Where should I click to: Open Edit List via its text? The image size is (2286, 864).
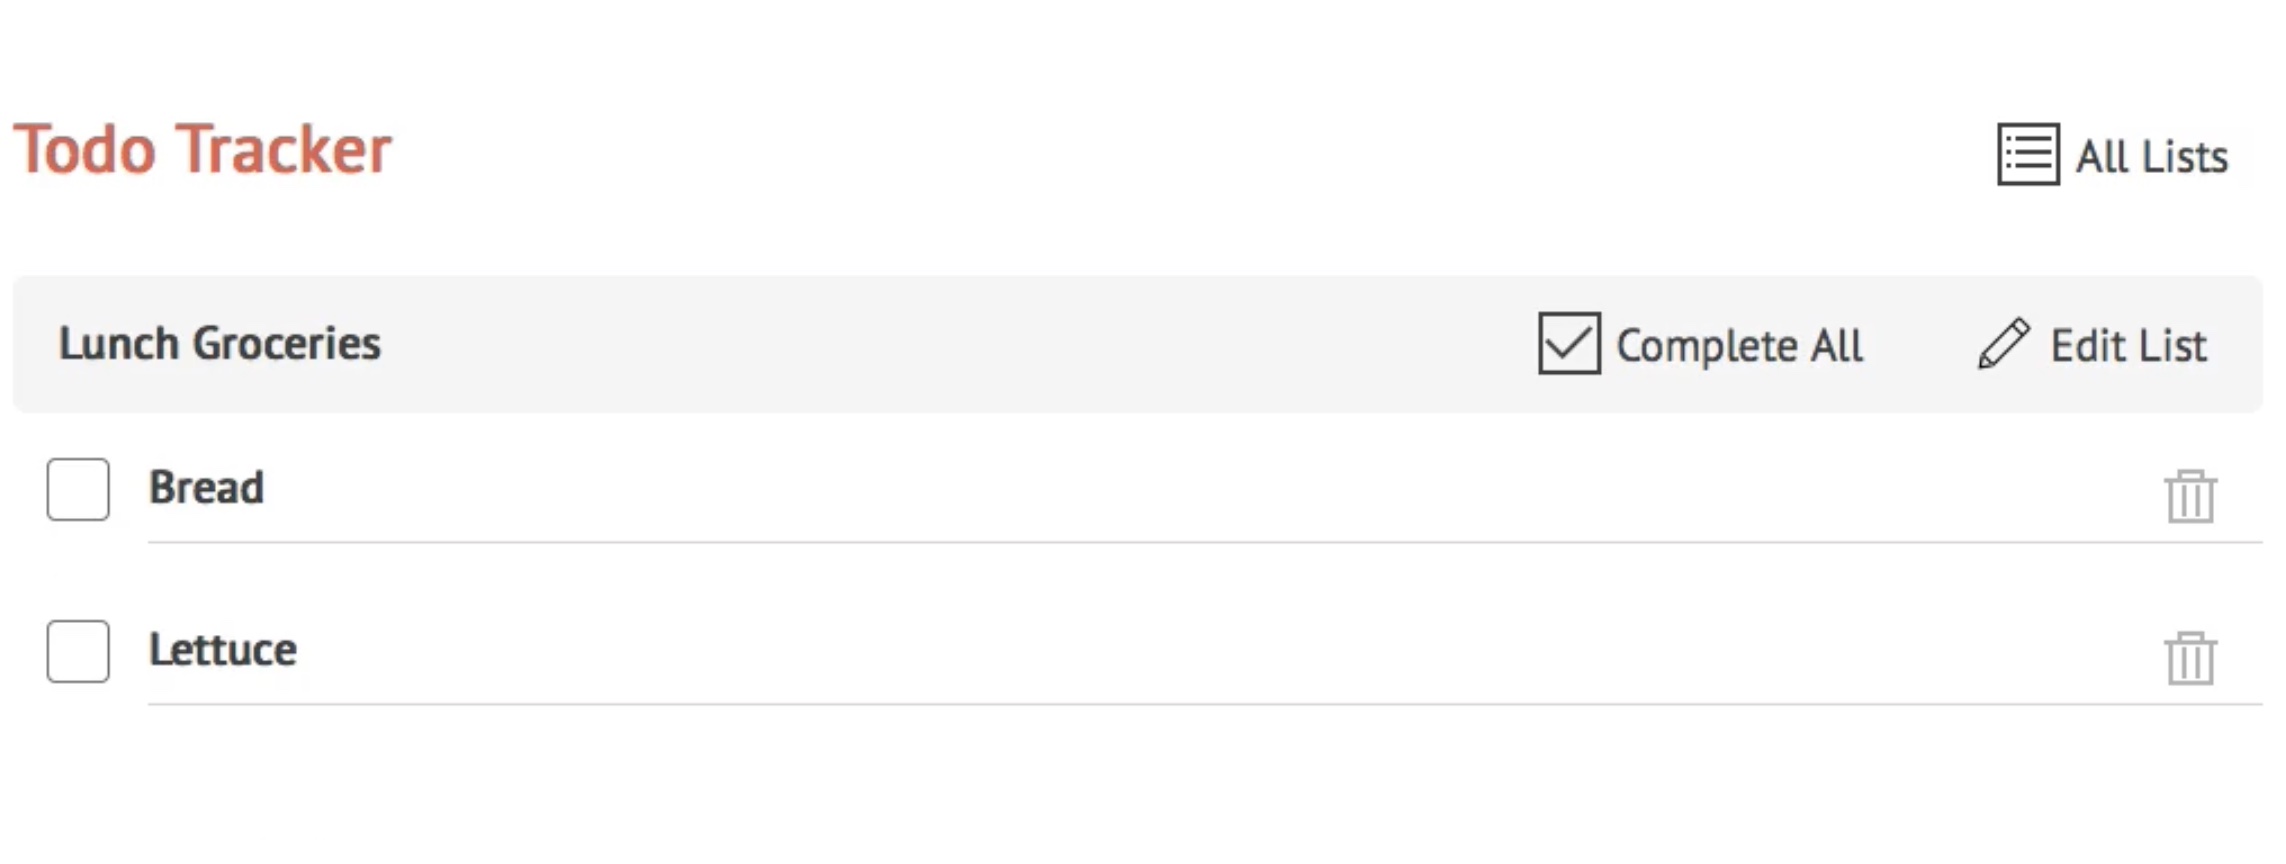tap(2128, 346)
